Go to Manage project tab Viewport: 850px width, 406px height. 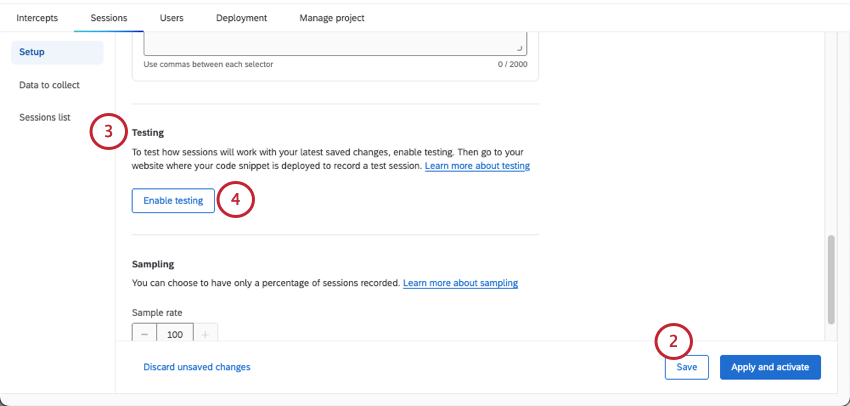[331, 18]
